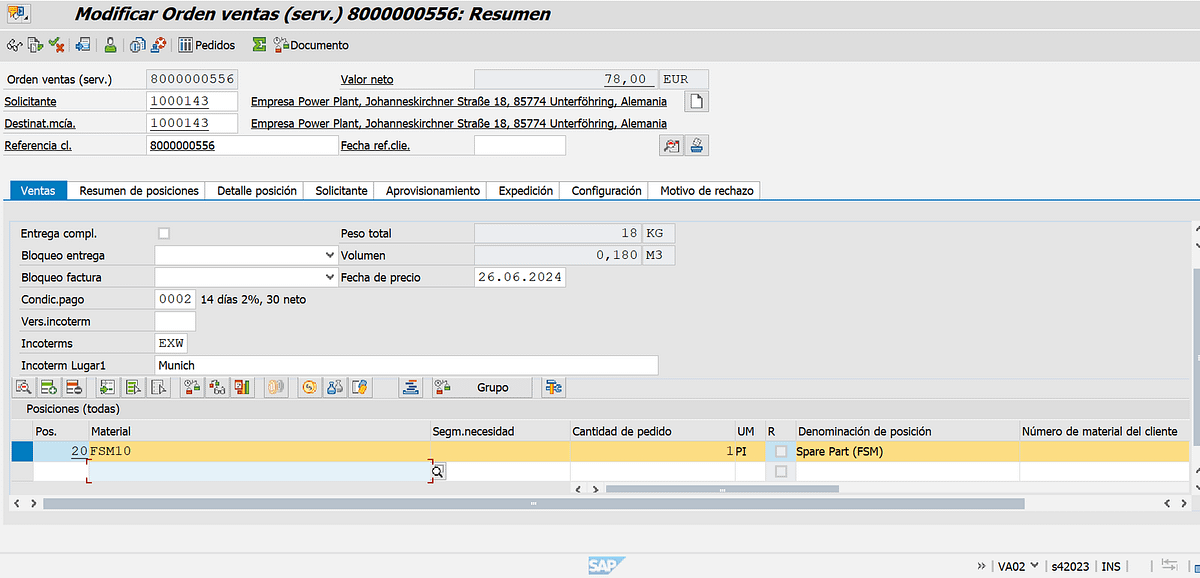The image size is (1200, 578).
Task: Click the flow-chart with lock icon left of hierarchy icon
Action: click(192, 387)
